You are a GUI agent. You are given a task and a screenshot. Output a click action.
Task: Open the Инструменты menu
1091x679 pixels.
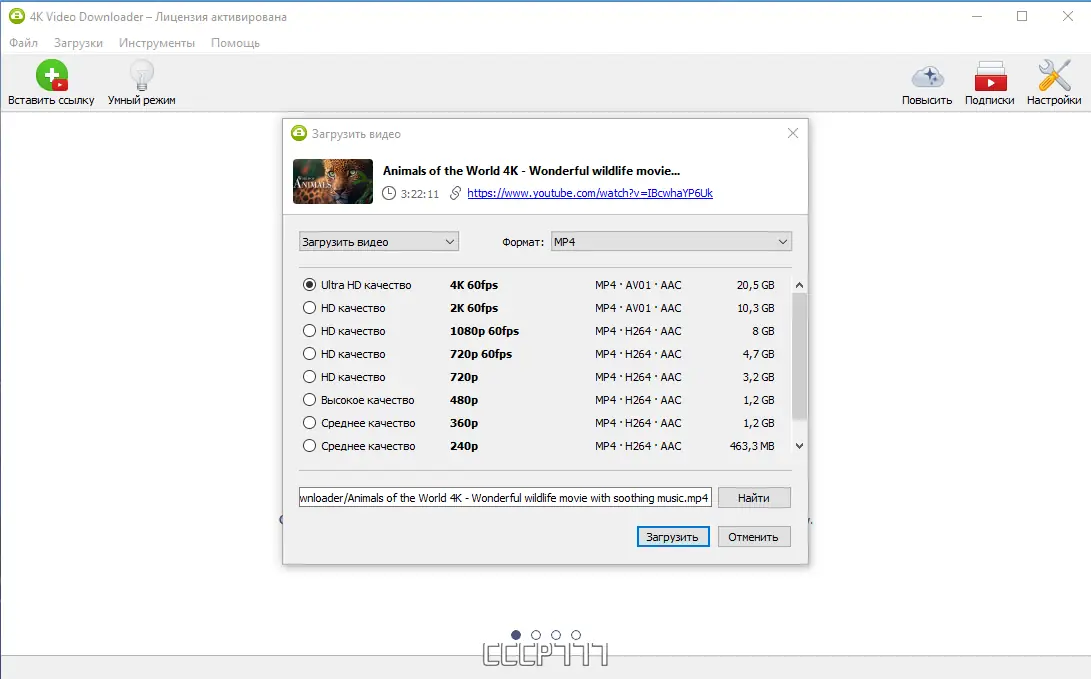coord(157,42)
